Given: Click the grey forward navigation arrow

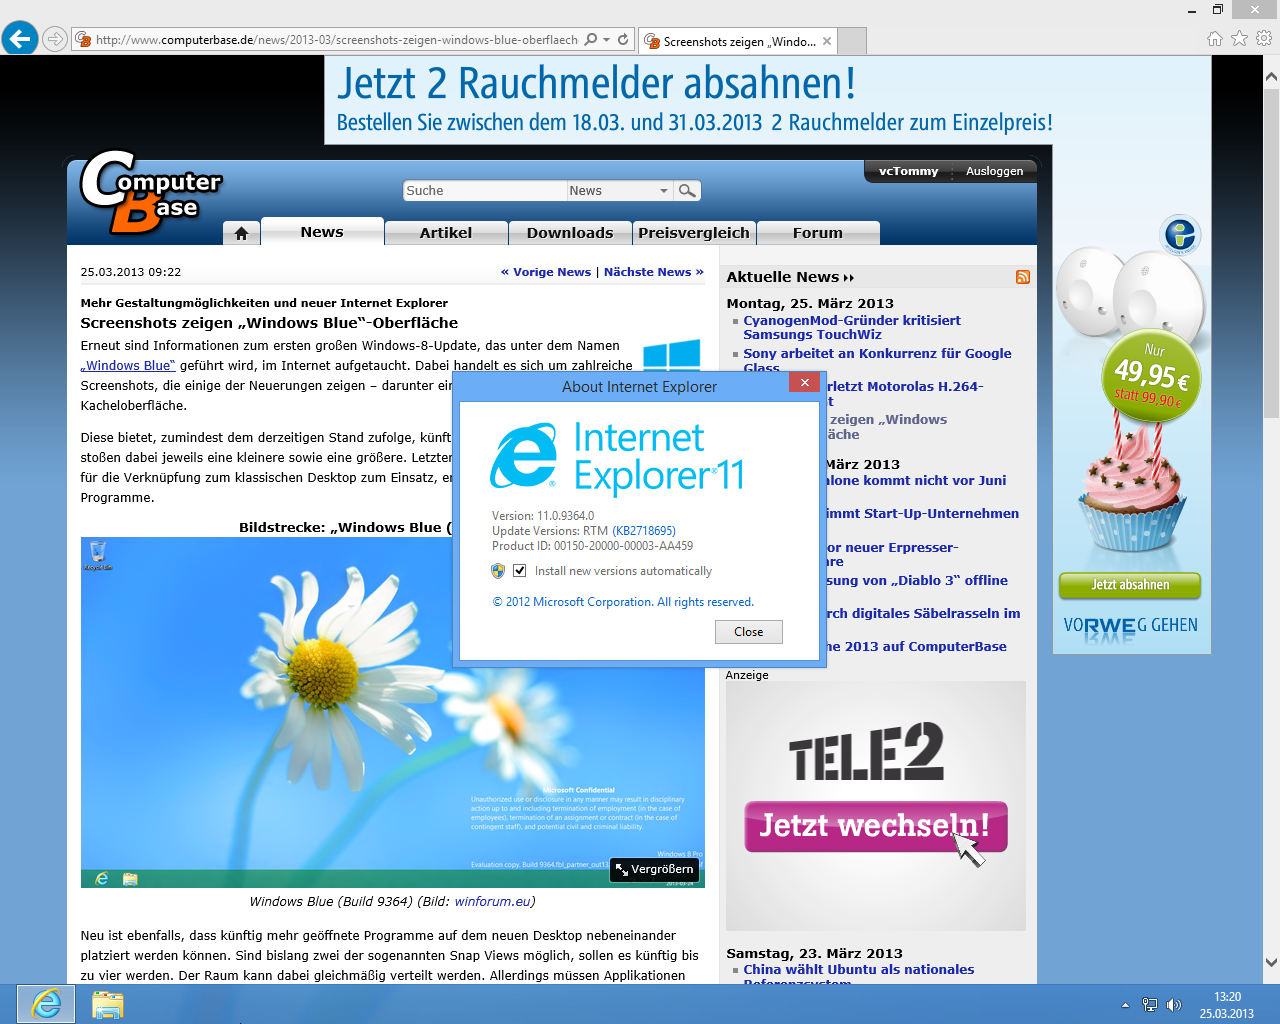Looking at the screenshot, I should 55,40.
